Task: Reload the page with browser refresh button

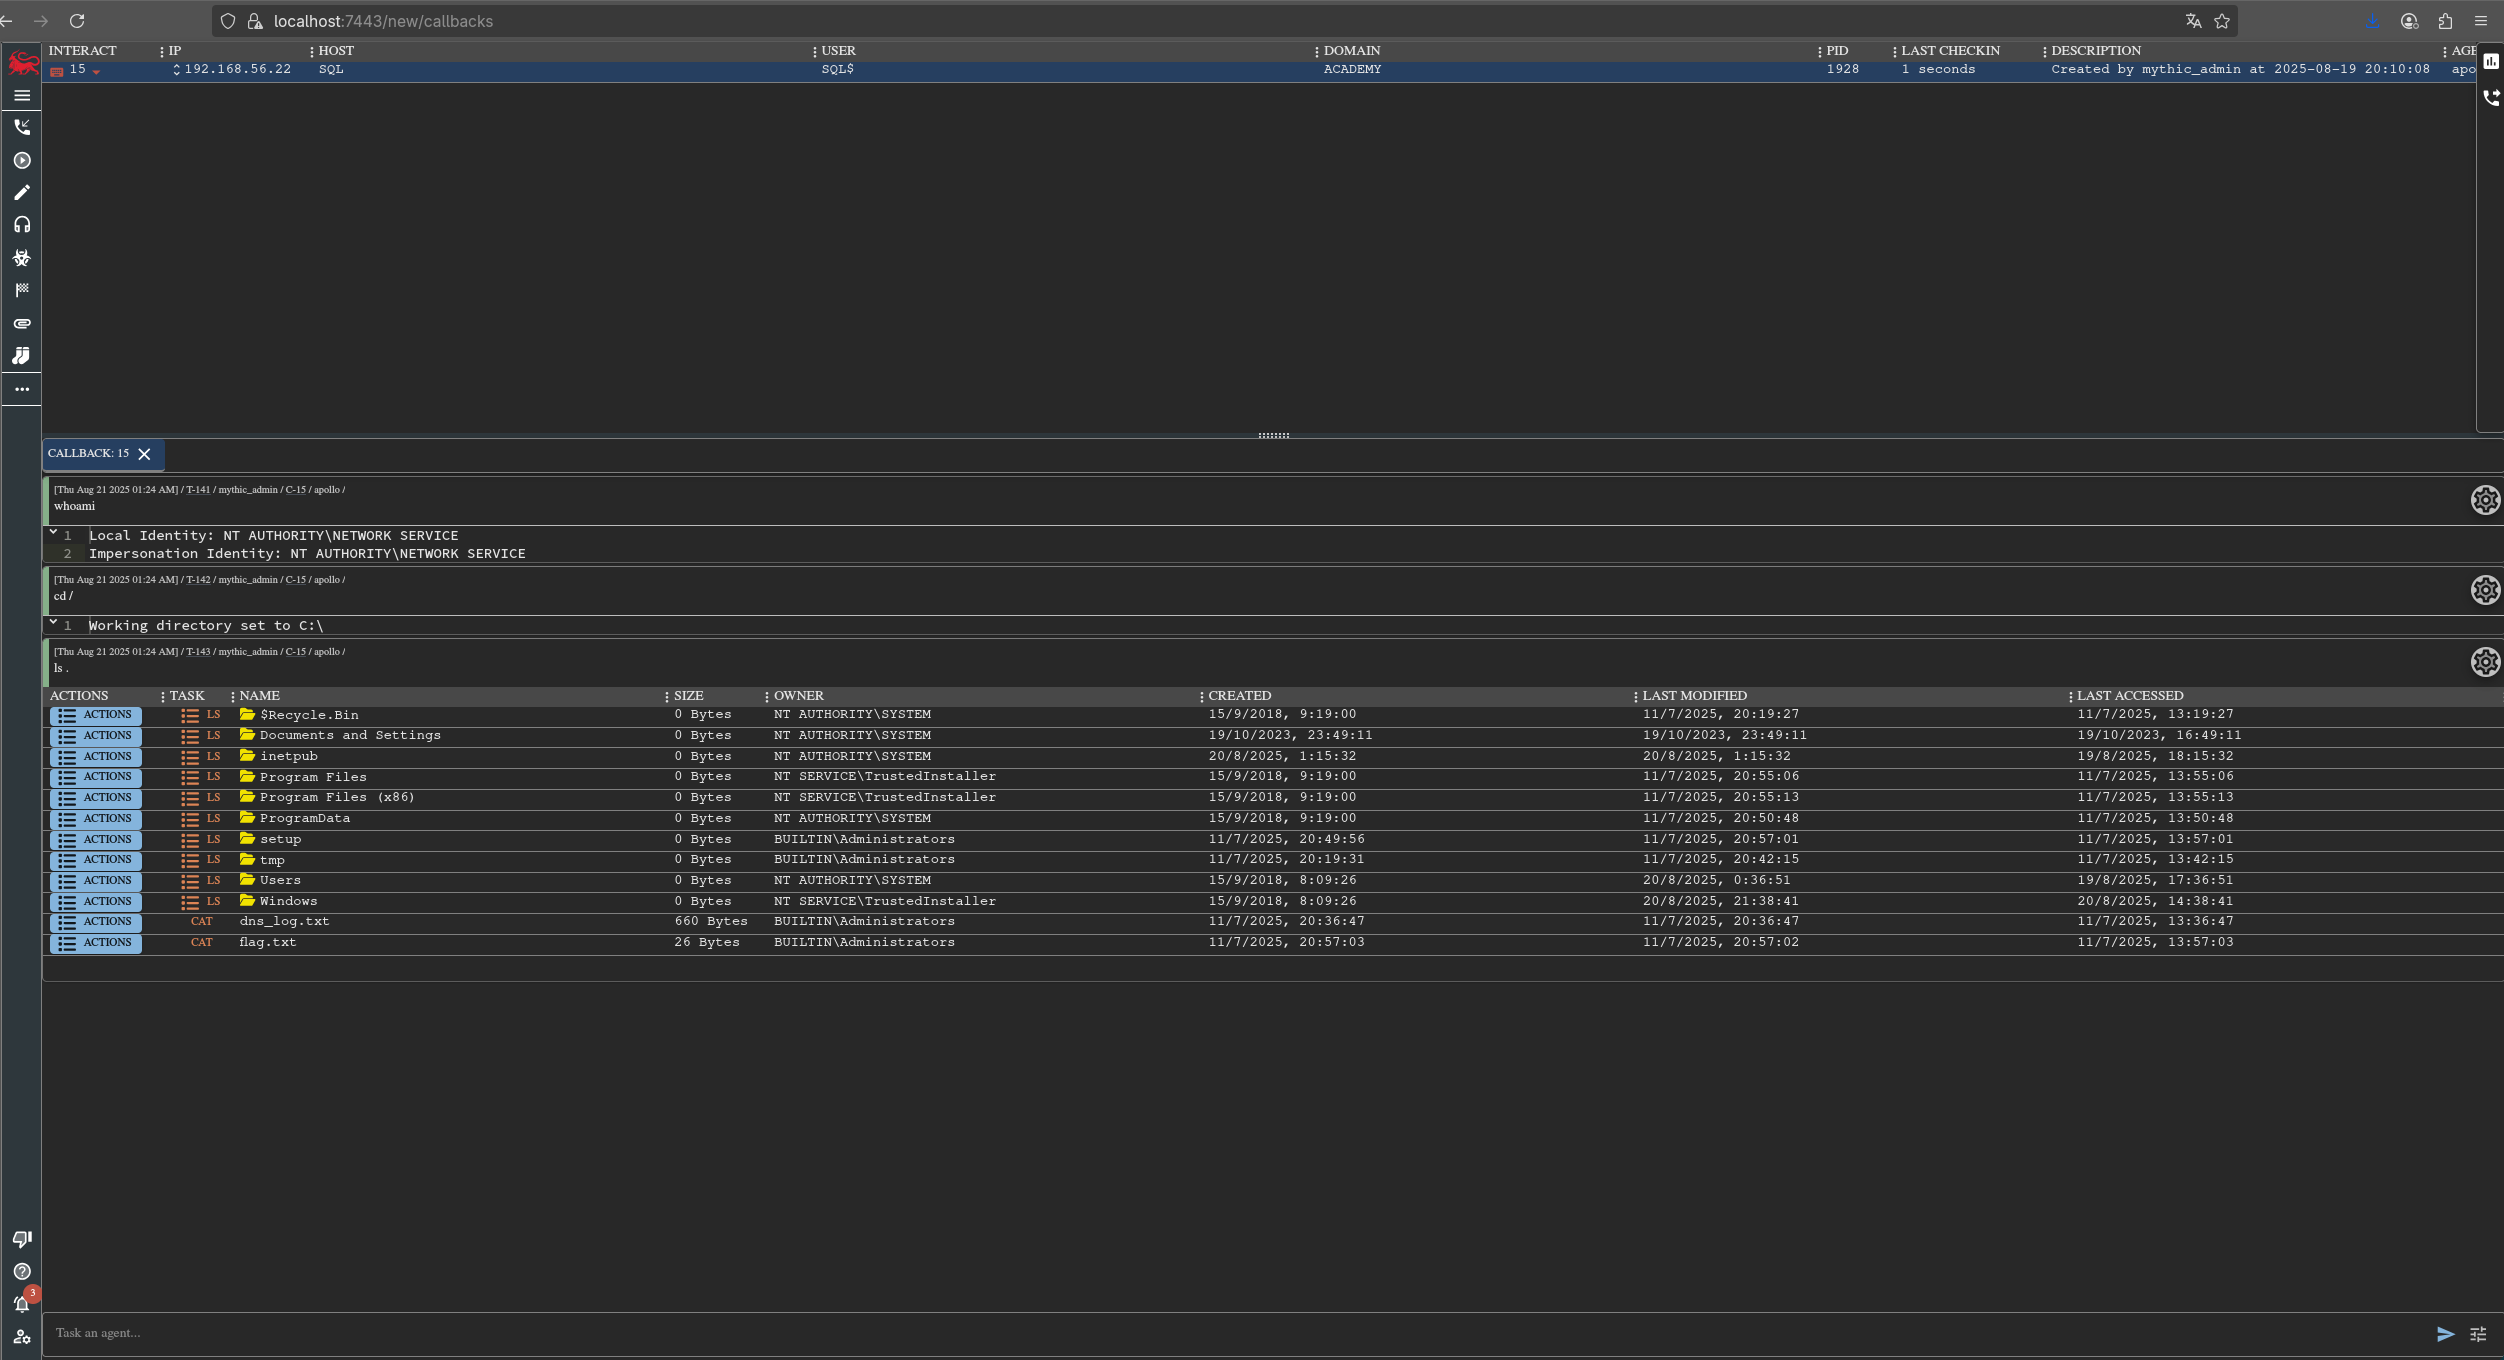Action: click(77, 21)
